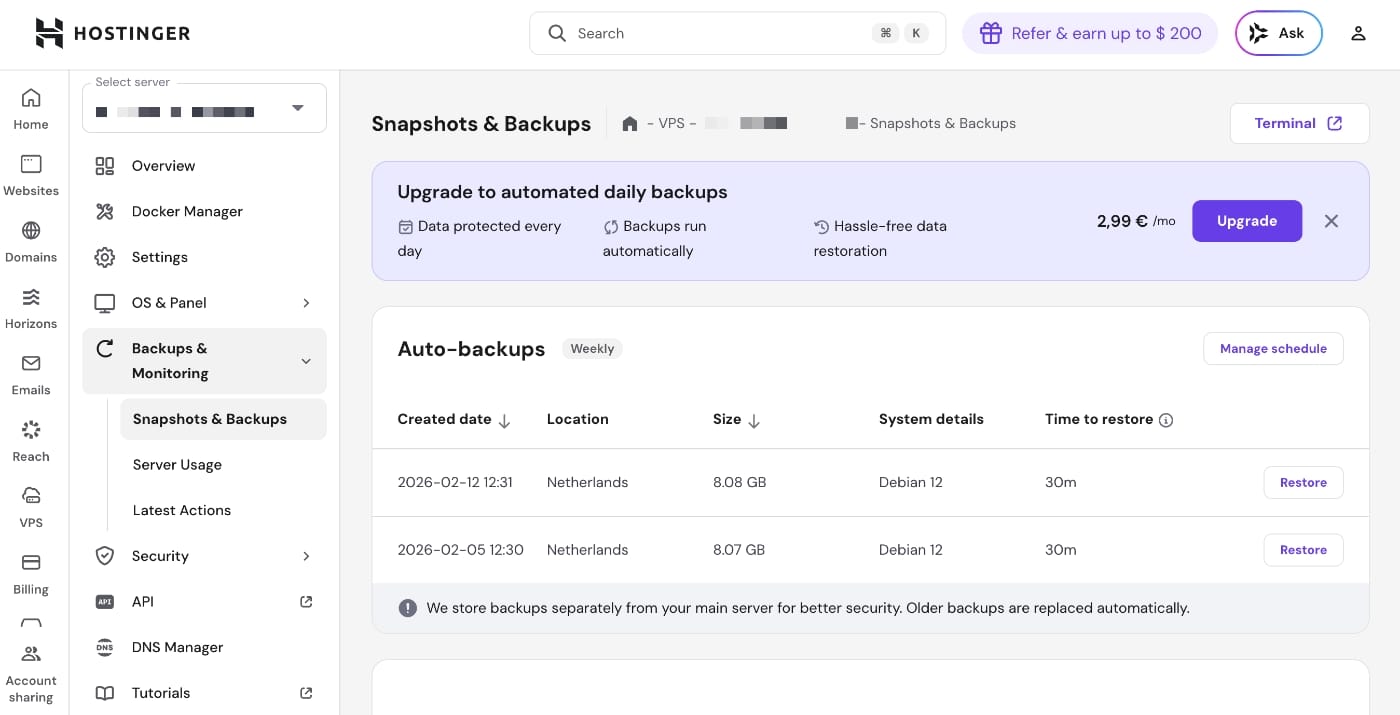Open Docker Manager from the server menu
The height and width of the screenshot is (715, 1400).
tap(187, 211)
